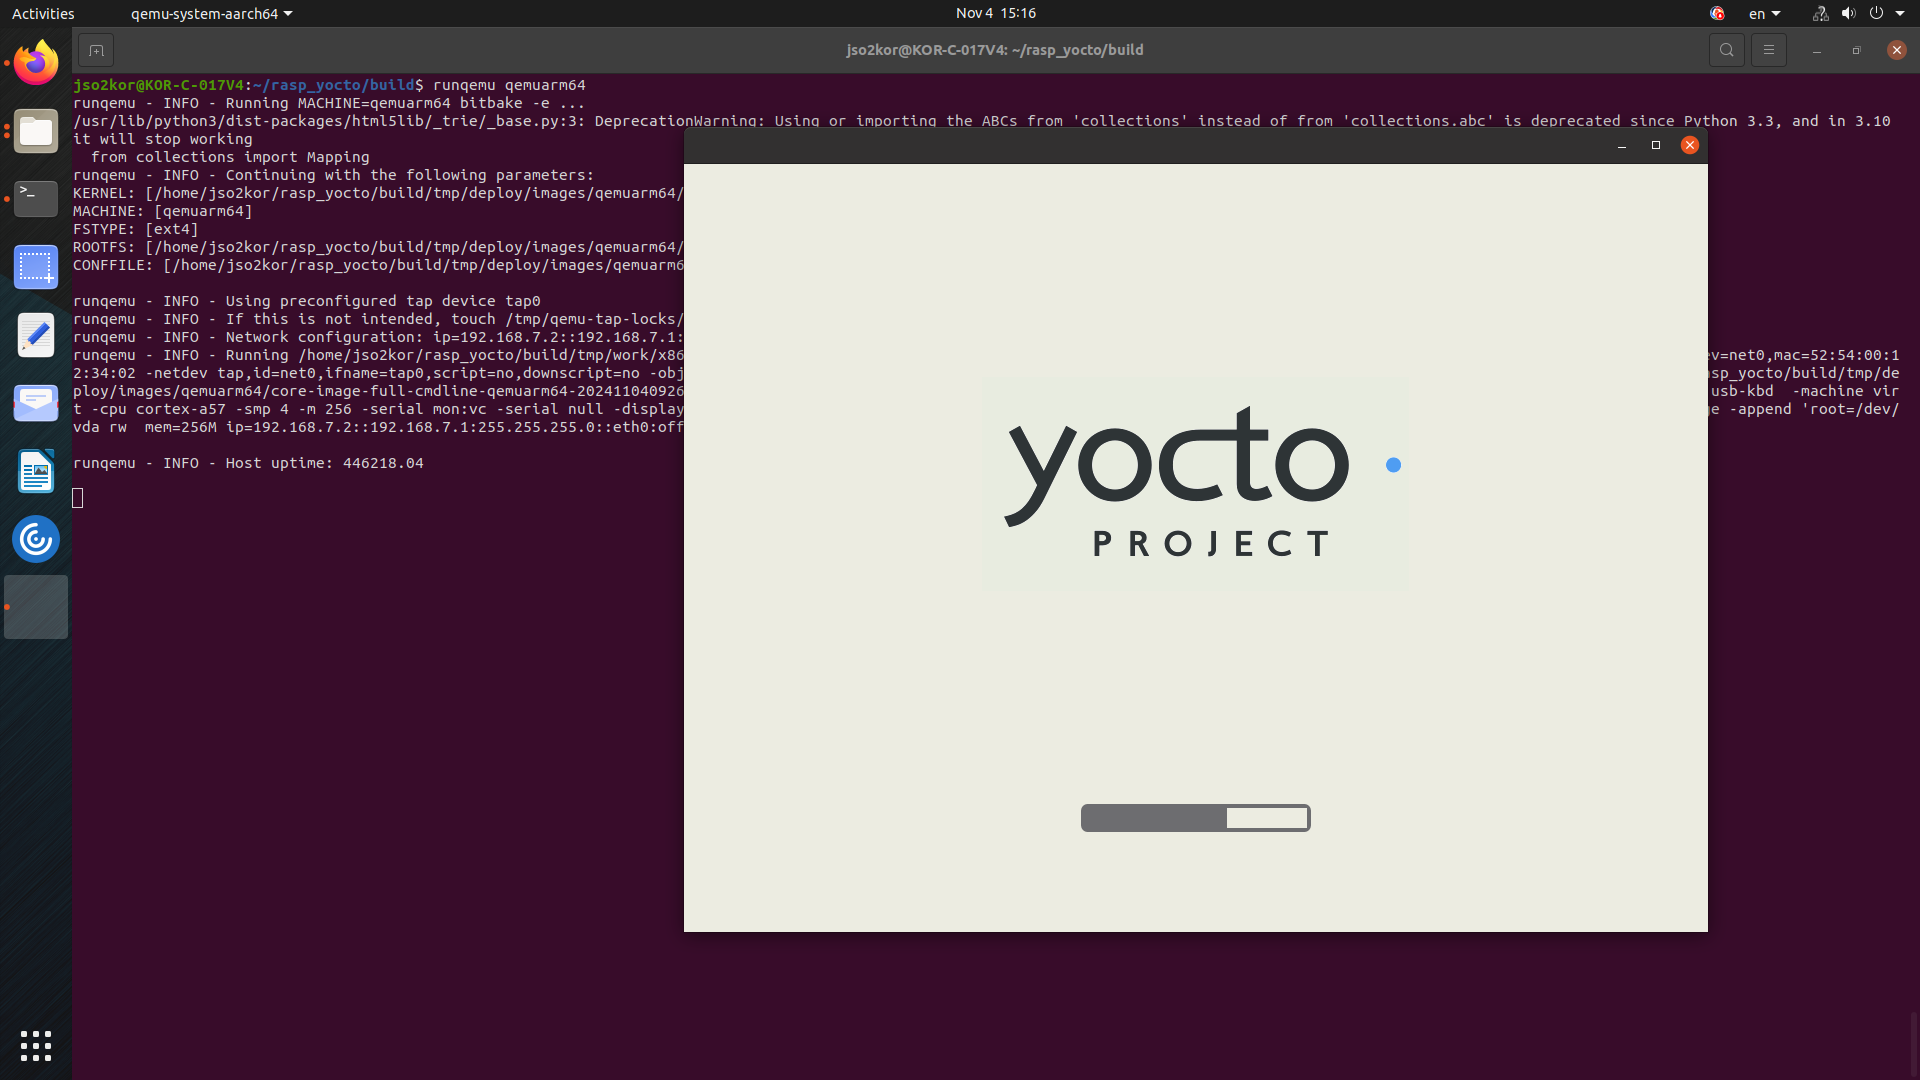Screen dimensions: 1920x1080
Task: Close the terminal window
Action: tap(1896, 50)
